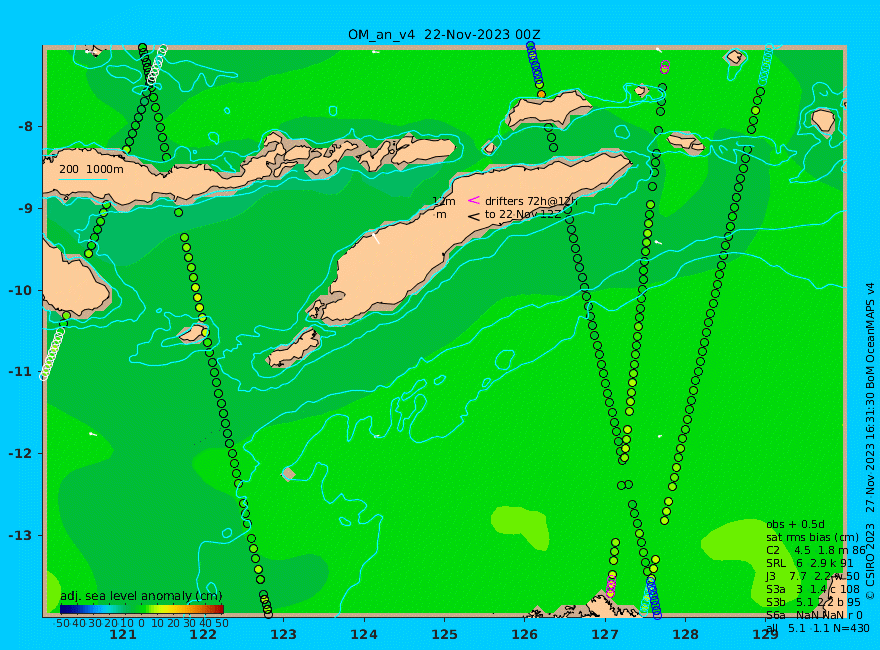Click the S3a satellite statistics row
This screenshot has height=650, width=880.
[813, 589]
